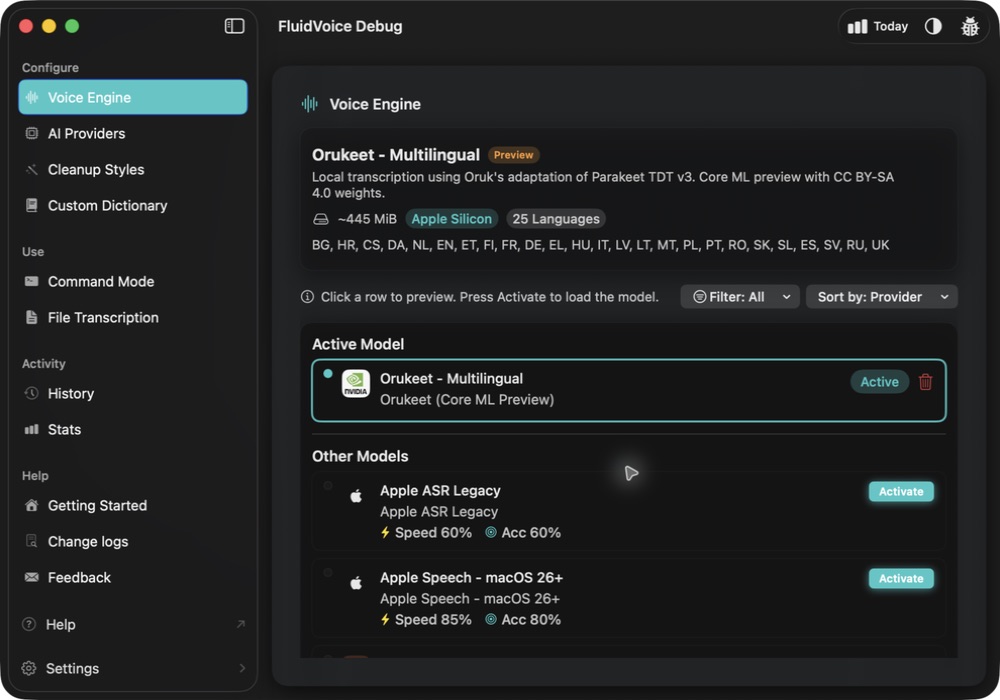Select the Orukeet - Multilingual radio indicator

[x=328, y=374]
